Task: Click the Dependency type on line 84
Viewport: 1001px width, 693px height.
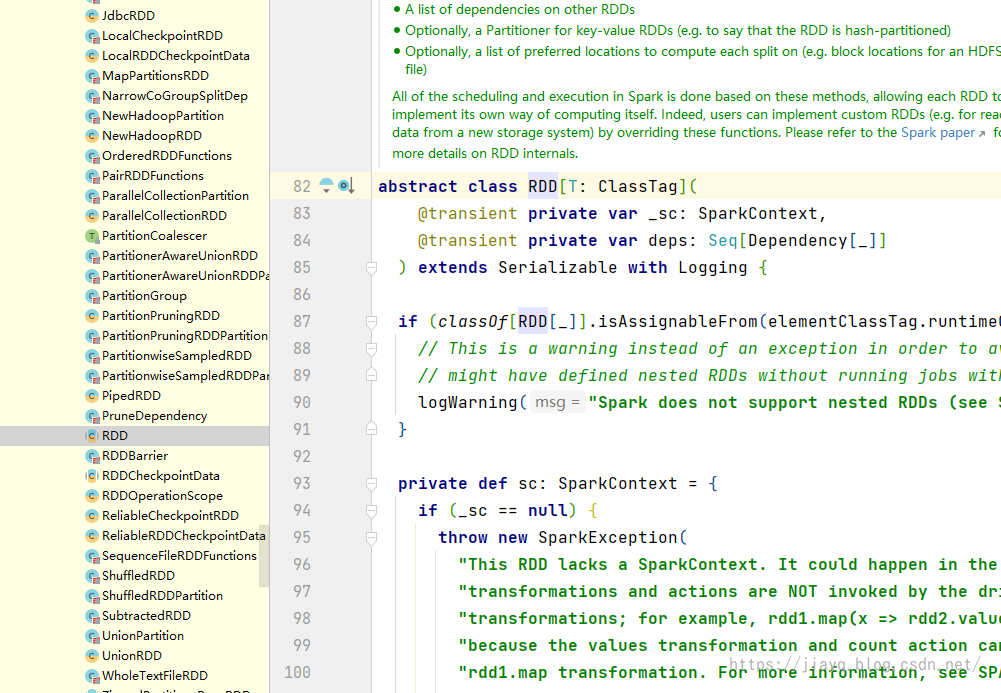Action: click(797, 241)
